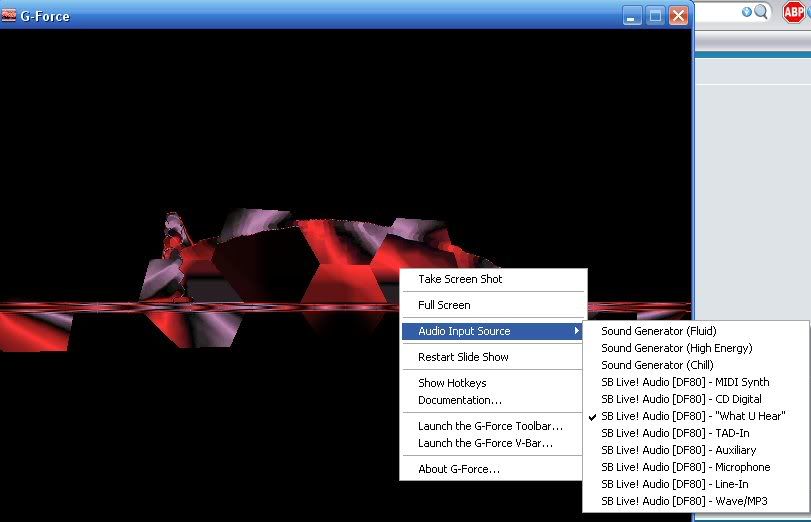Click the G-Force window title text
Image resolution: width=811 pixels, height=522 pixels.
tap(45, 16)
